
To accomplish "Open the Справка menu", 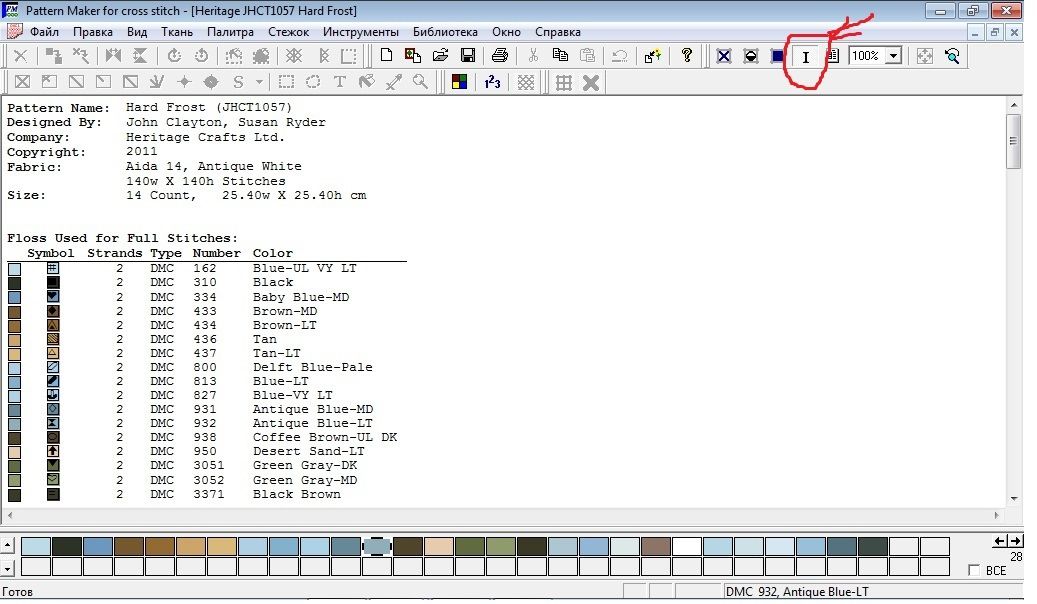I will click(x=558, y=32).
